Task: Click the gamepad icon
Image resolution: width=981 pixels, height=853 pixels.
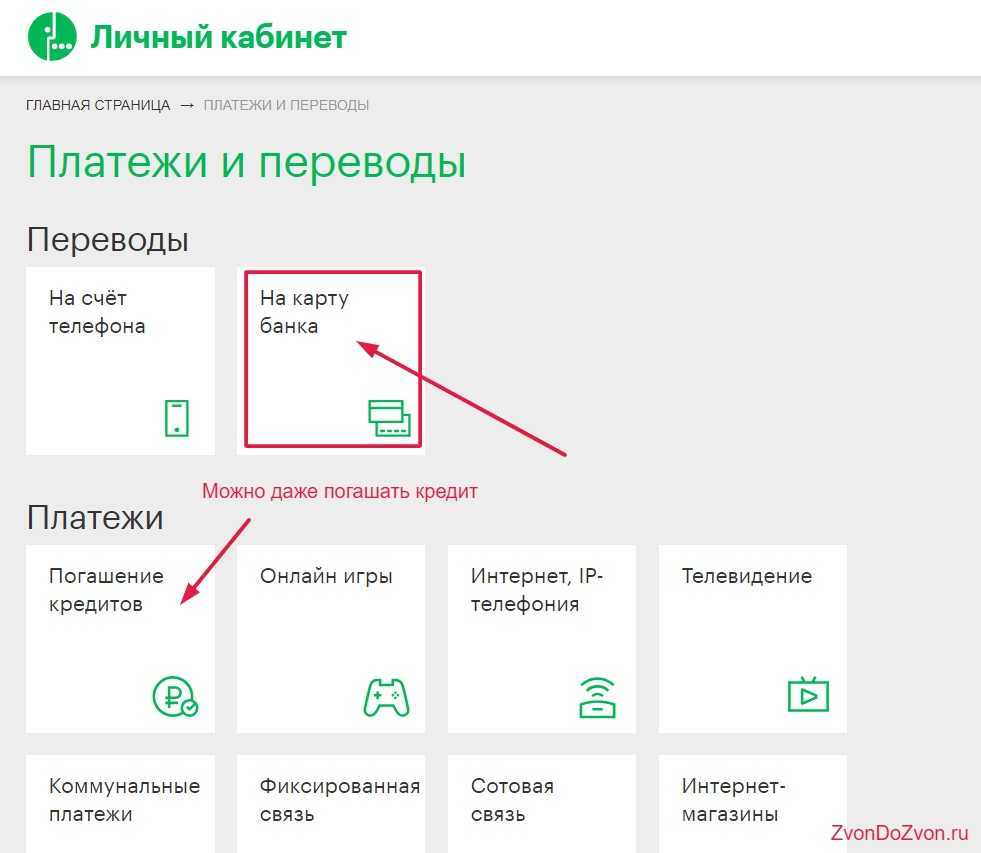Action: coord(386,696)
